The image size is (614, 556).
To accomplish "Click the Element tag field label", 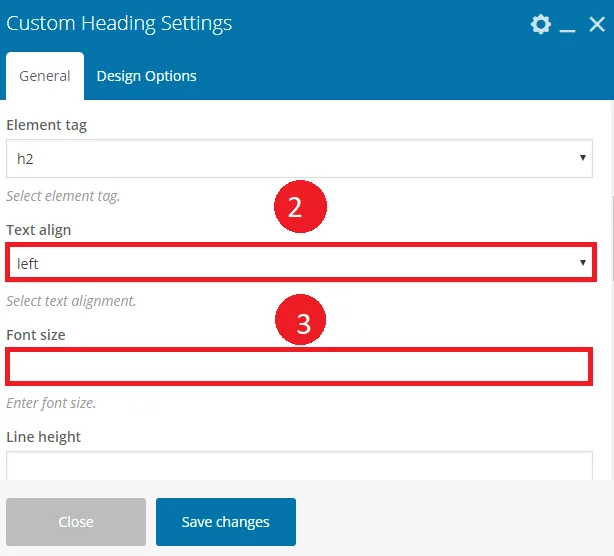I will (x=46, y=125).
